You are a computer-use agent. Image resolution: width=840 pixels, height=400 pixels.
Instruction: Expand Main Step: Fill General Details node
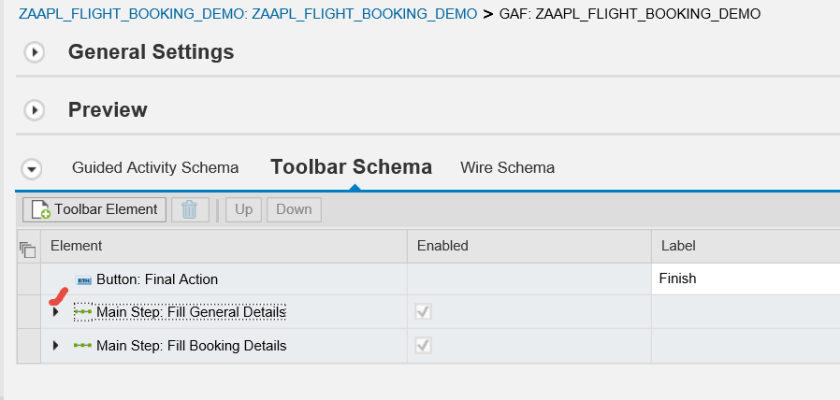click(55, 312)
